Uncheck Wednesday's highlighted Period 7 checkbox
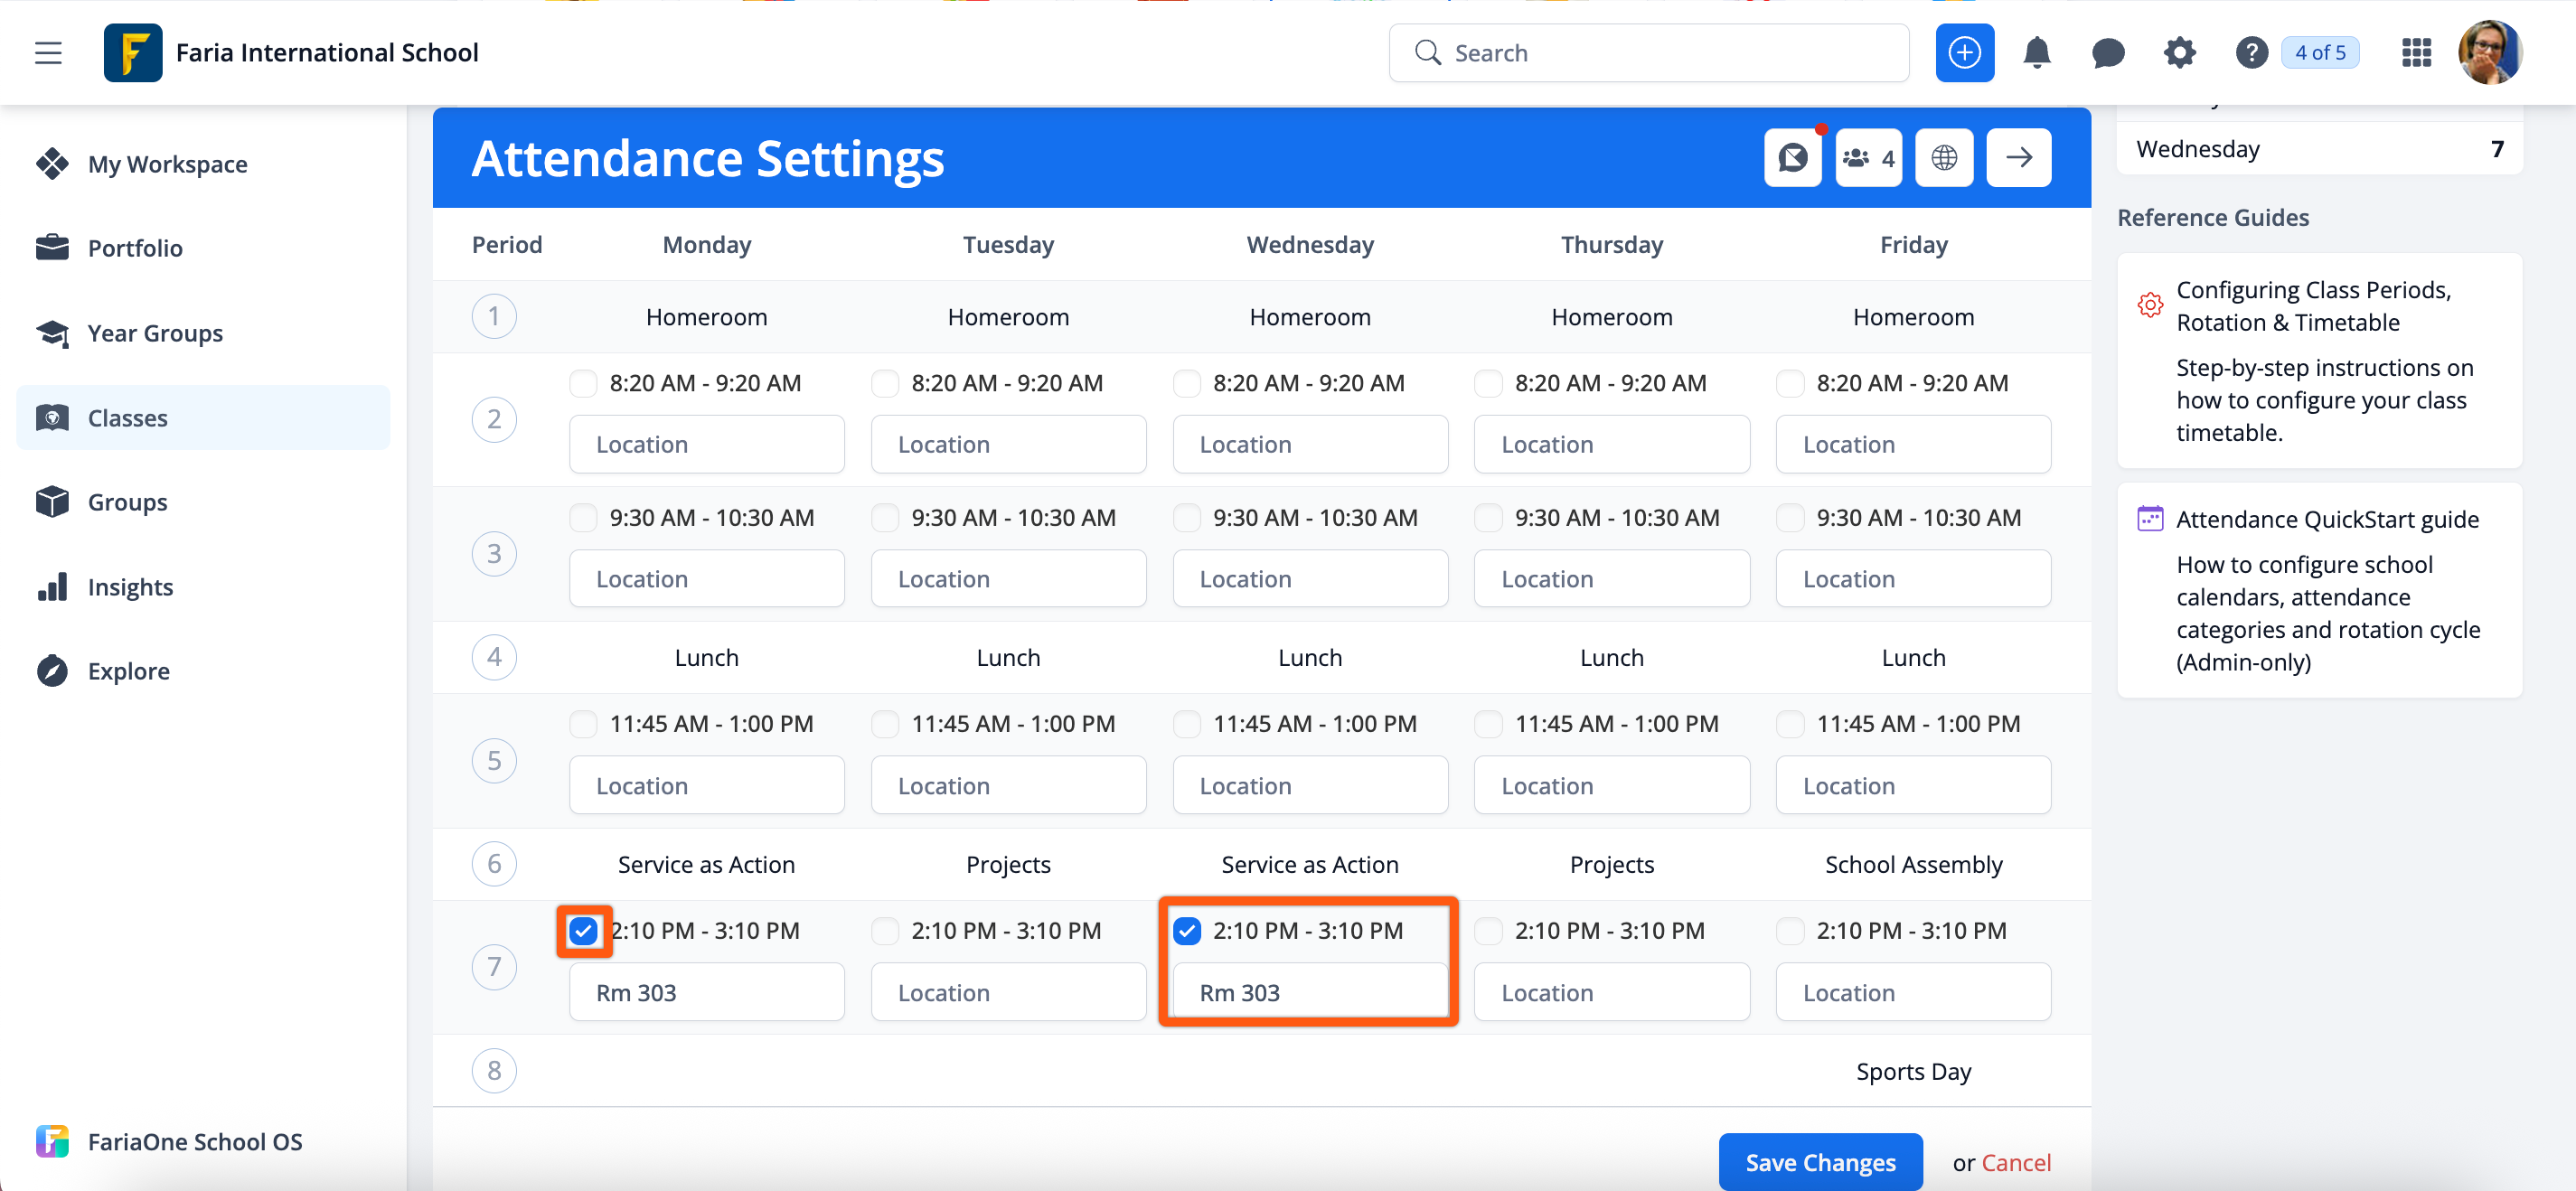The width and height of the screenshot is (2576, 1191). [1186, 930]
